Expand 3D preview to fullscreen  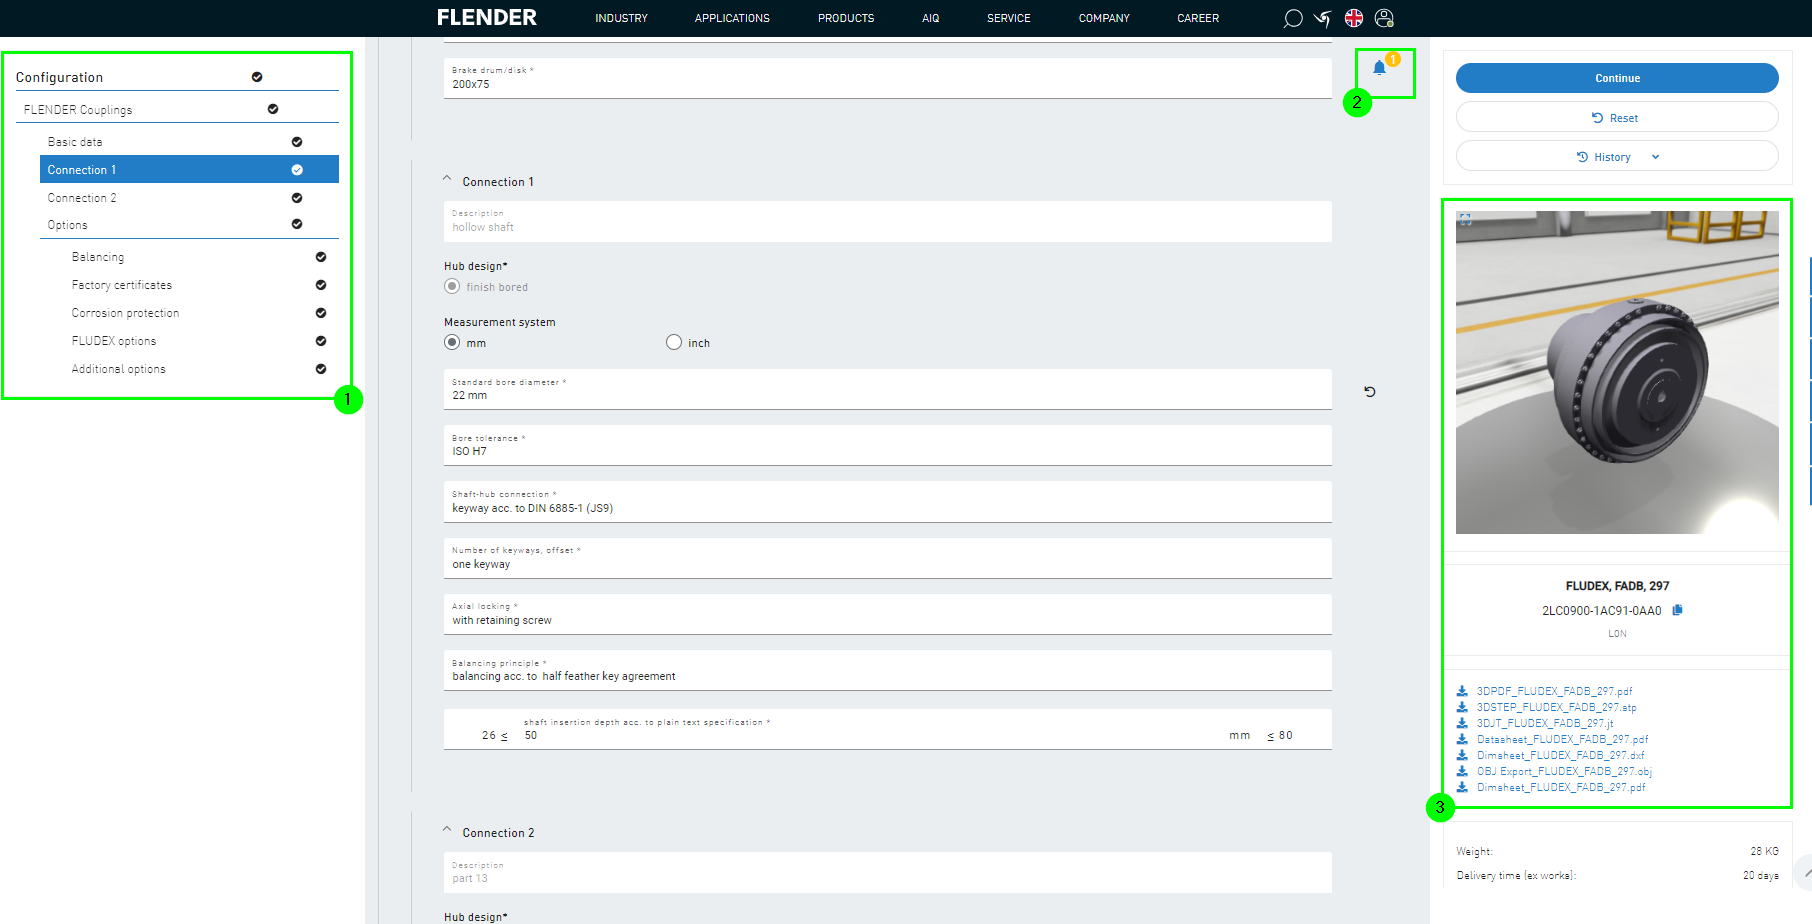[x=1465, y=219]
